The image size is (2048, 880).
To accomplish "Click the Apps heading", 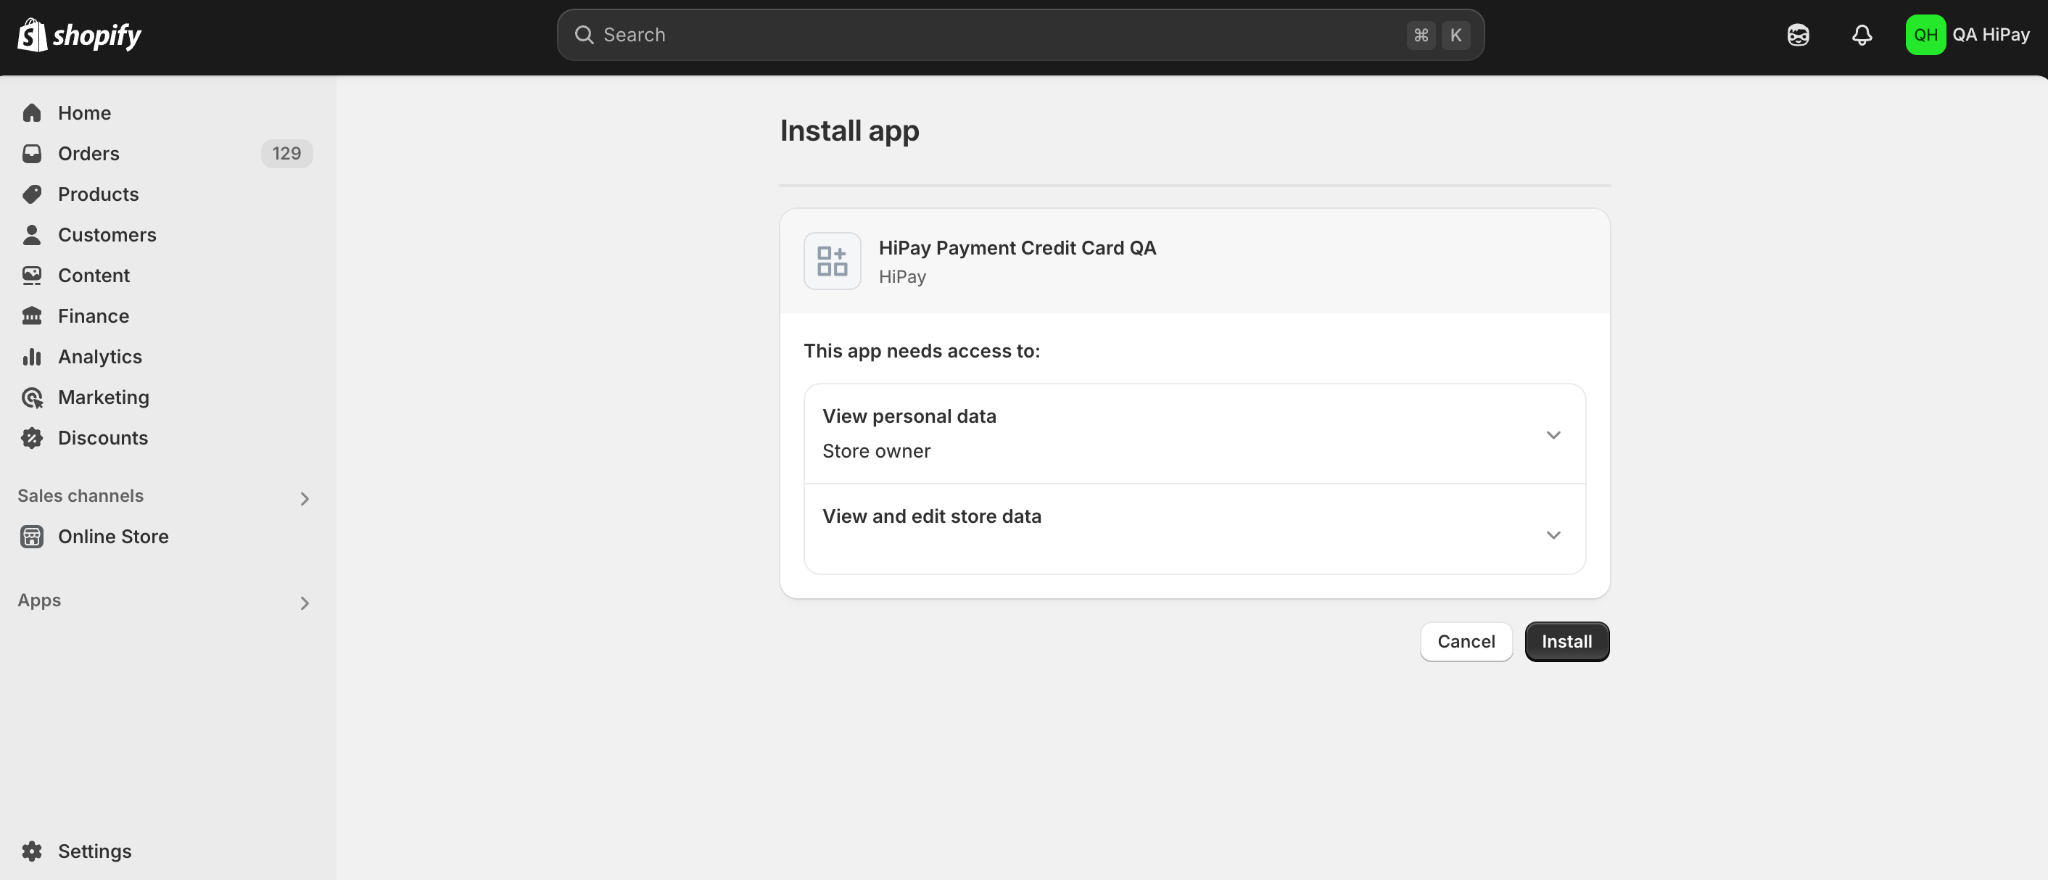I will [x=40, y=600].
